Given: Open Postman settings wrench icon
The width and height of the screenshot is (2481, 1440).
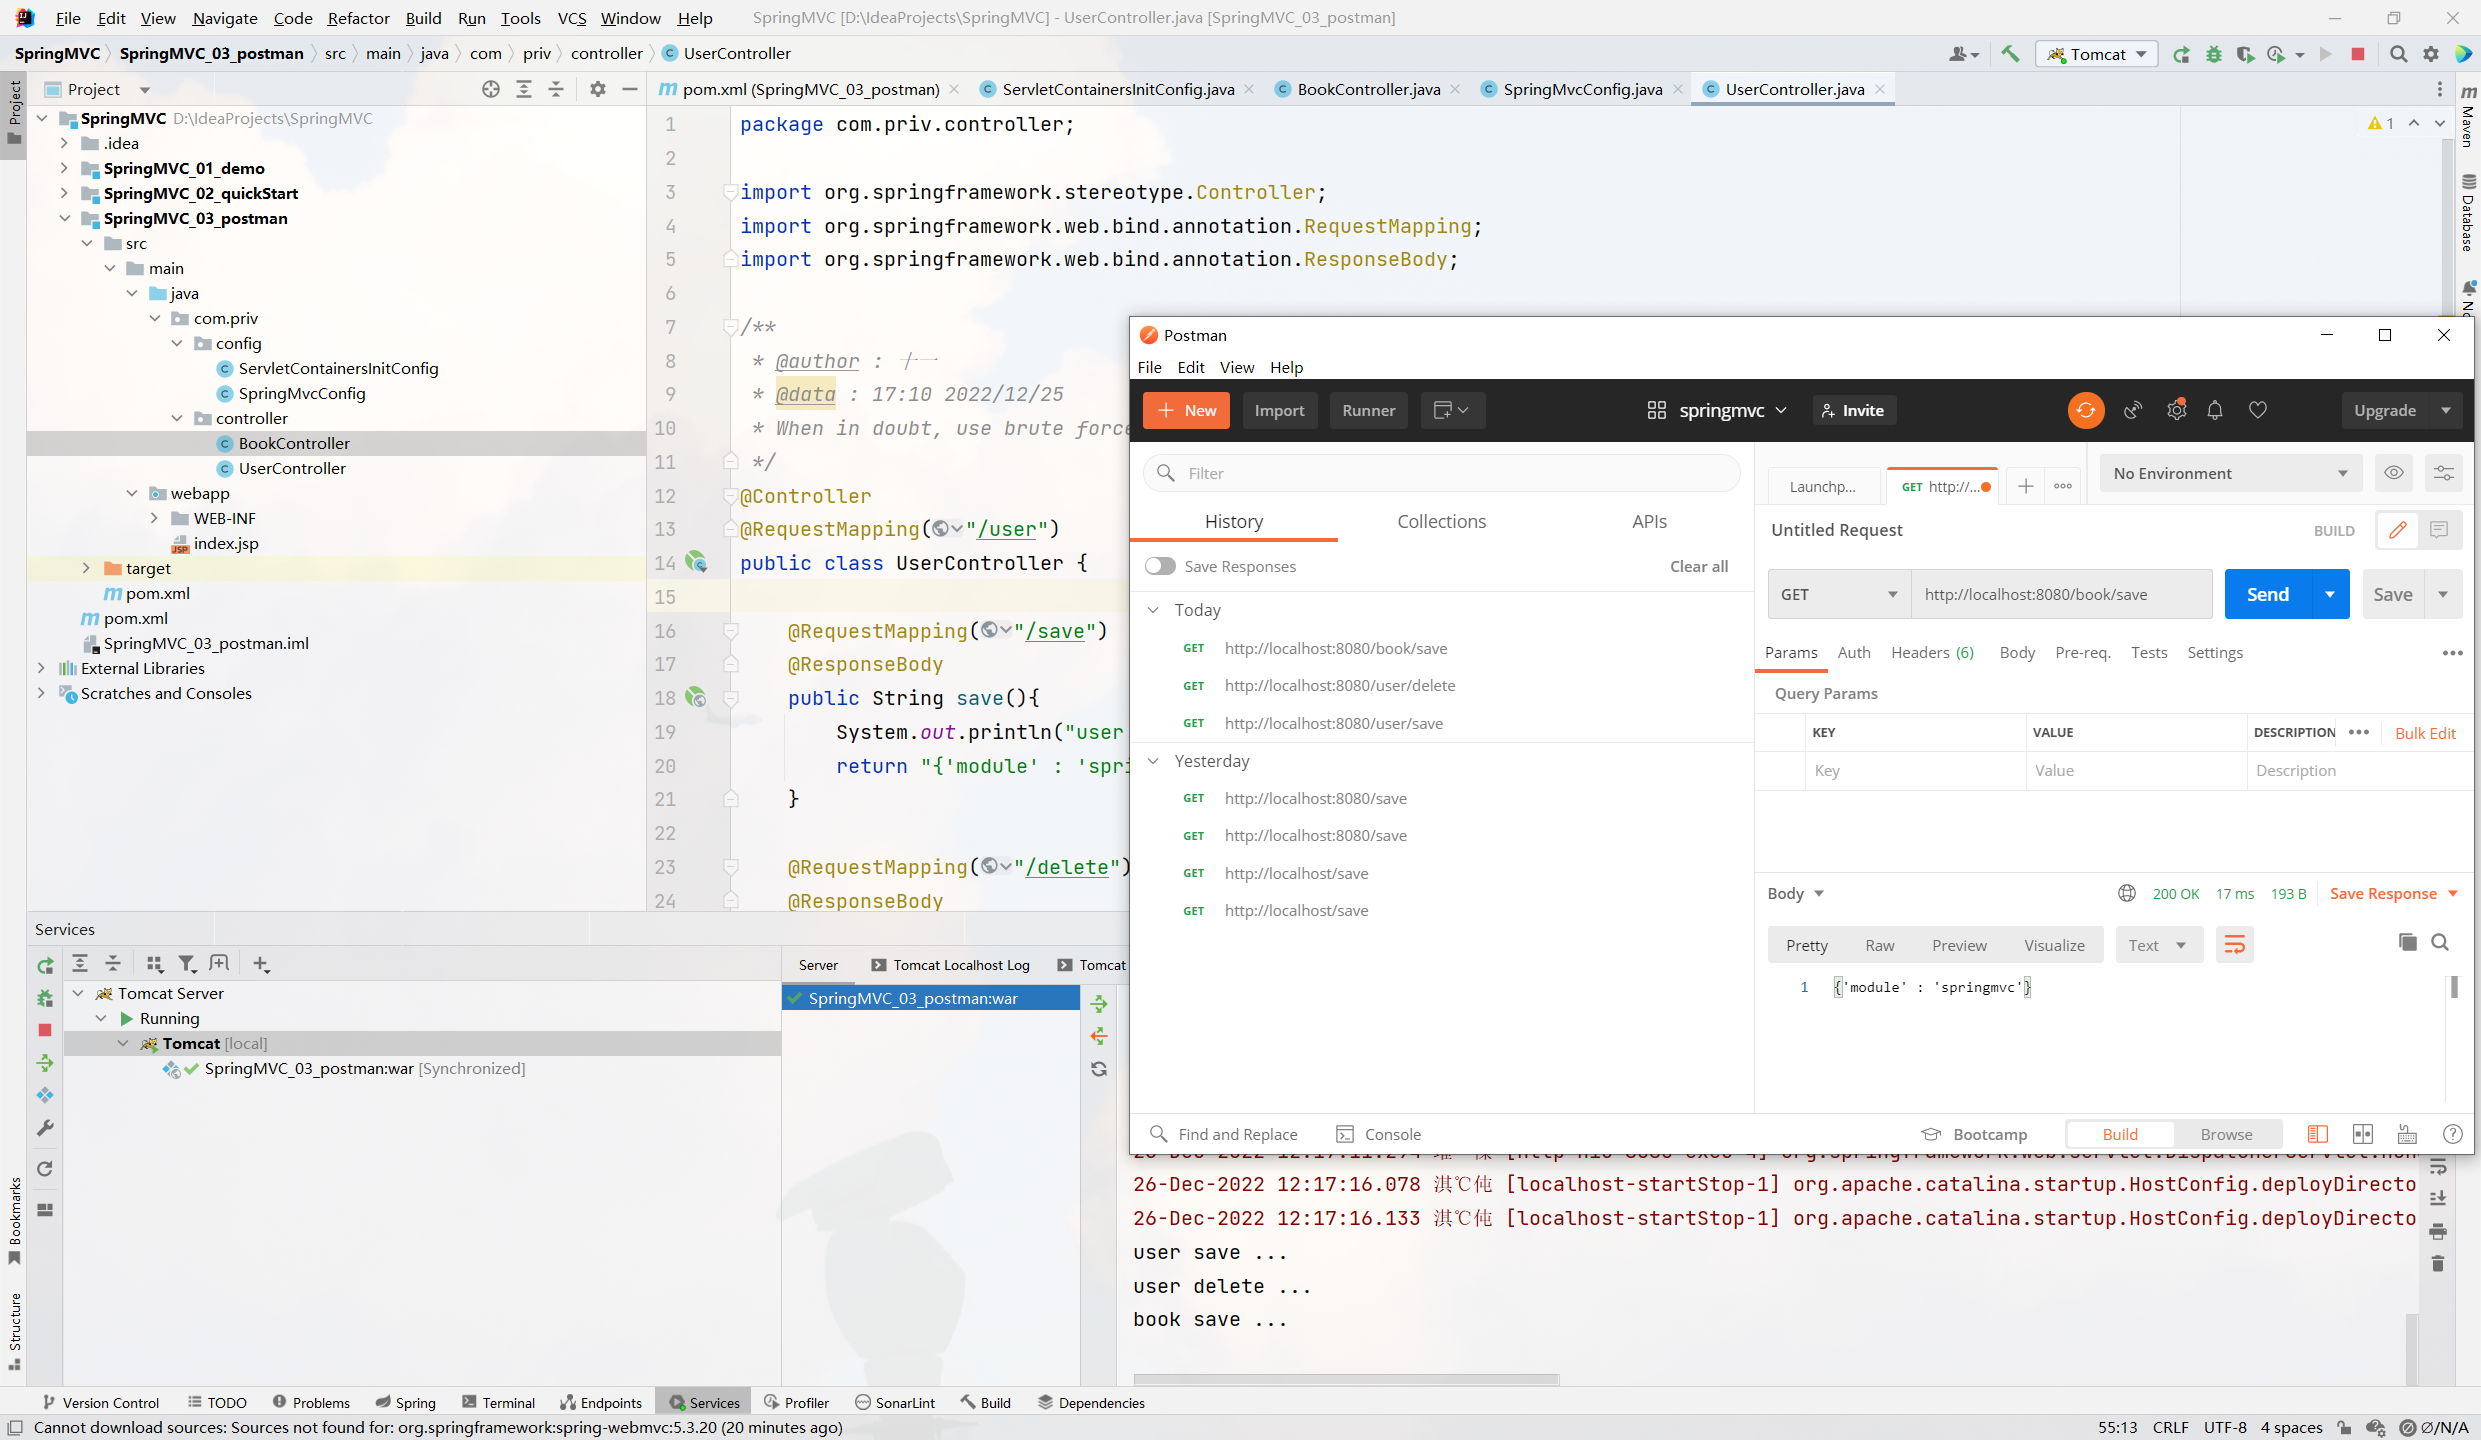Looking at the screenshot, I should click(x=2176, y=410).
